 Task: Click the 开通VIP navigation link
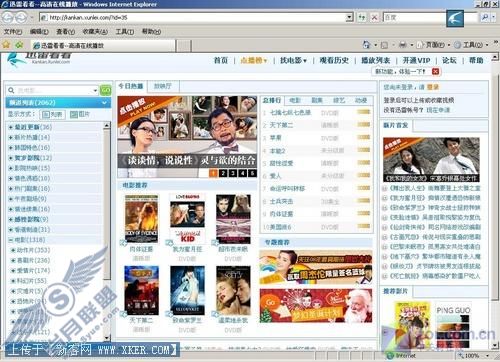[x=416, y=60]
